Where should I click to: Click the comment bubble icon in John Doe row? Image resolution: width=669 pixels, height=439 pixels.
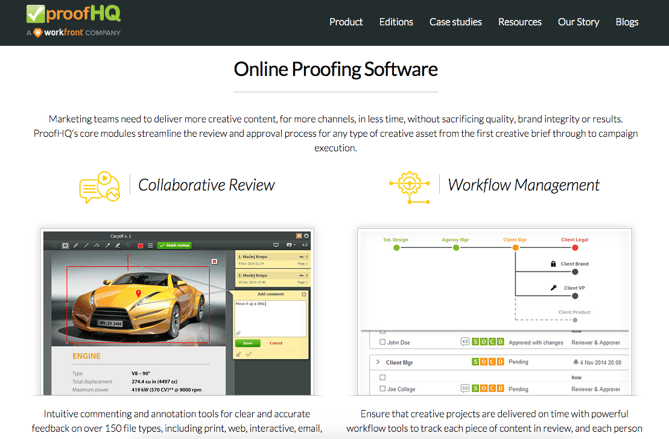pyautogui.click(x=465, y=342)
